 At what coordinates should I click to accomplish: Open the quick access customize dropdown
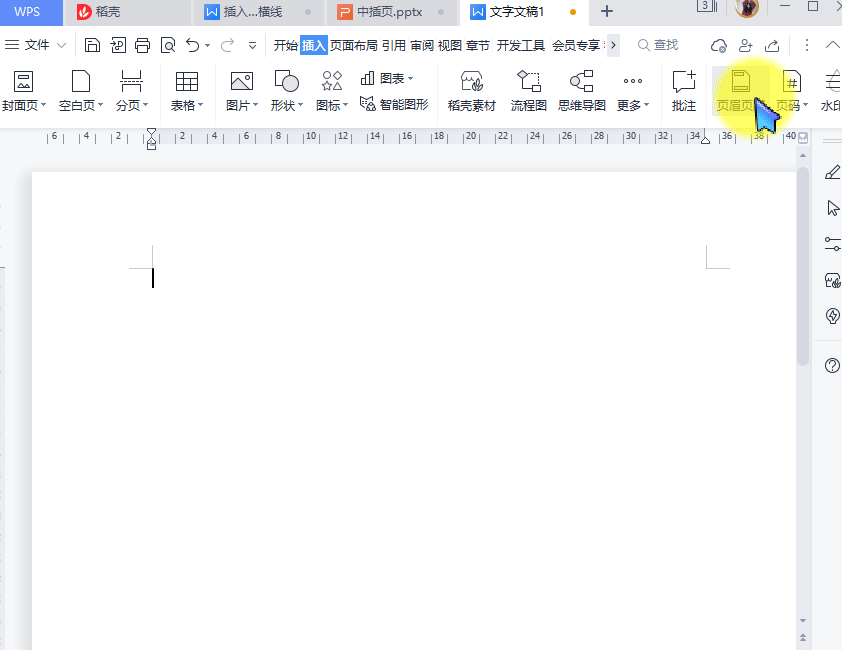tap(252, 46)
